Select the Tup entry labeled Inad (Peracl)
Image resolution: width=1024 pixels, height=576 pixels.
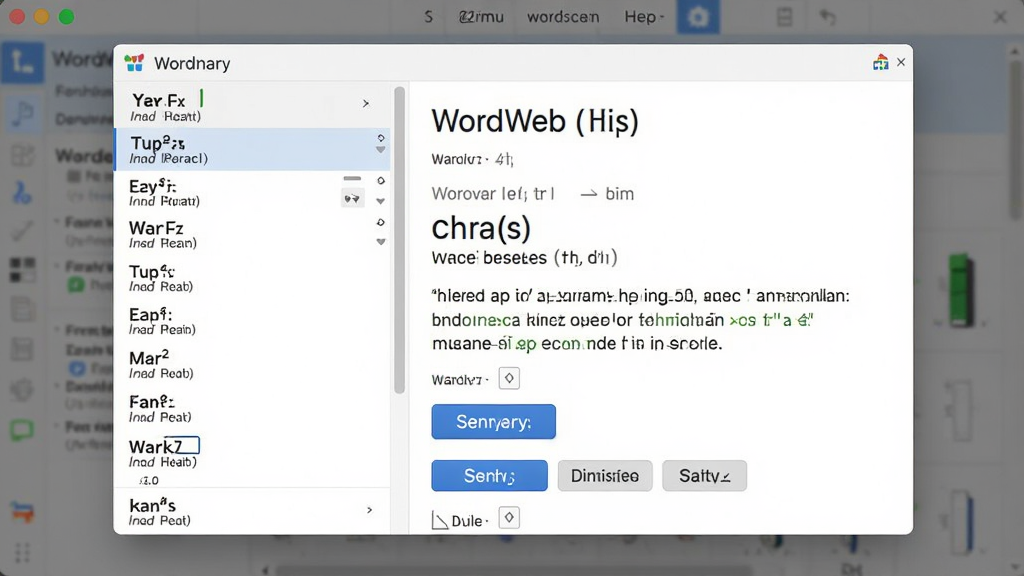[251, 150]
